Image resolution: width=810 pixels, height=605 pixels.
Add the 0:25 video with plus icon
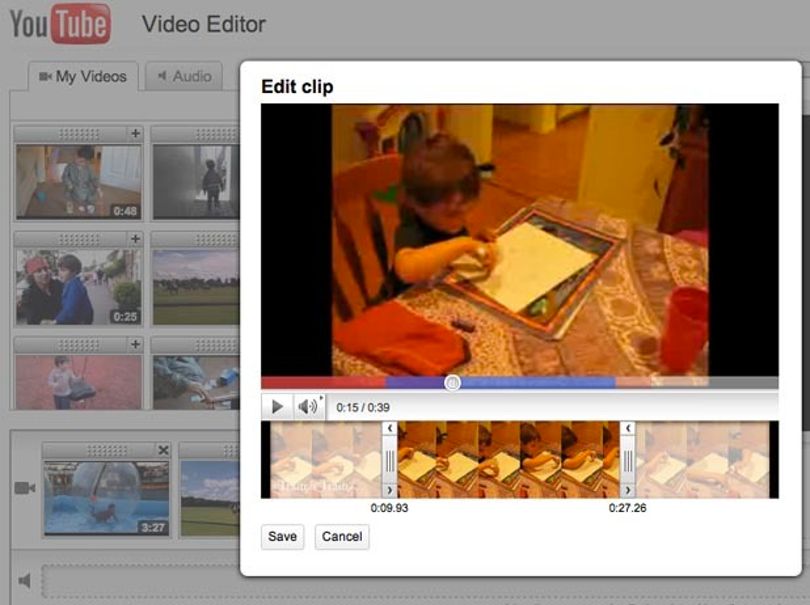click(135, 239)
